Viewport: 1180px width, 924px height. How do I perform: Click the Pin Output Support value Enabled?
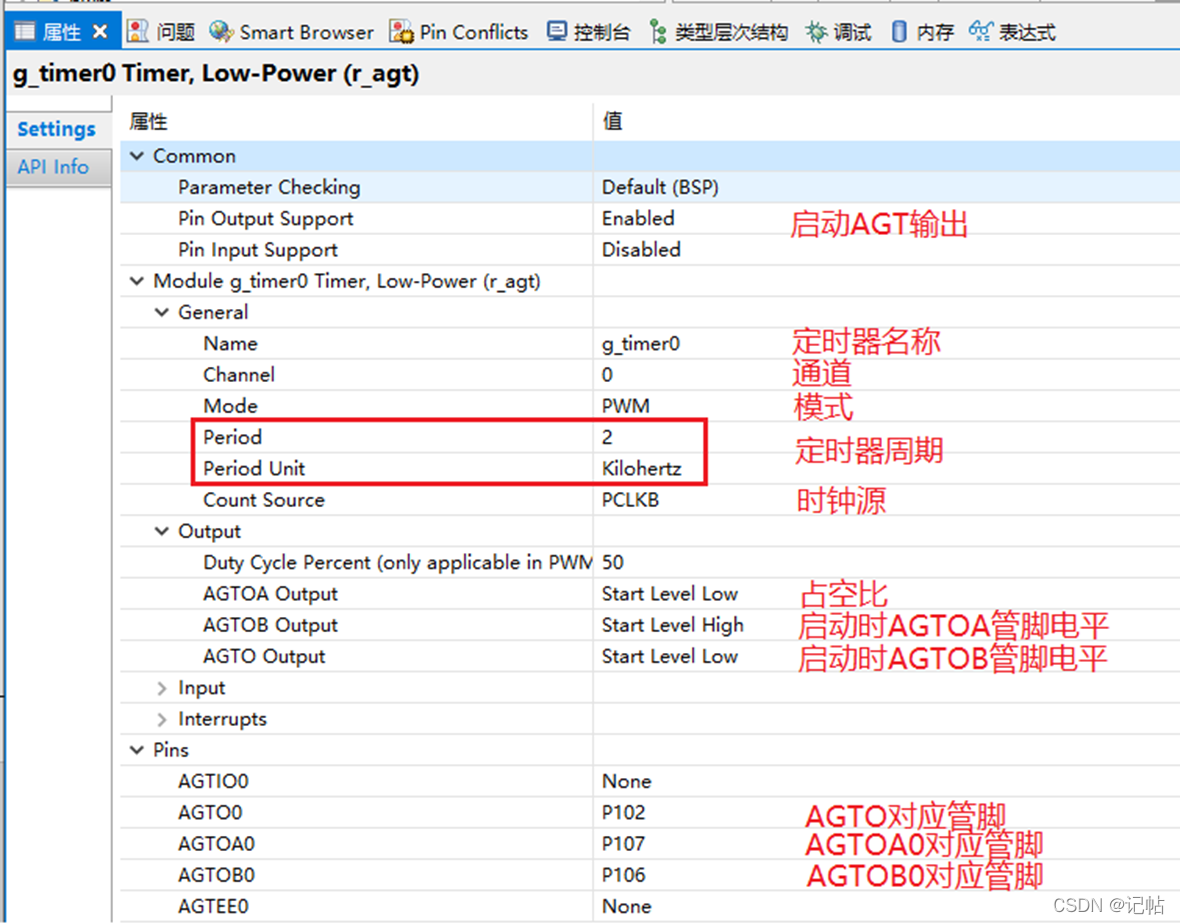pos(638,218)
